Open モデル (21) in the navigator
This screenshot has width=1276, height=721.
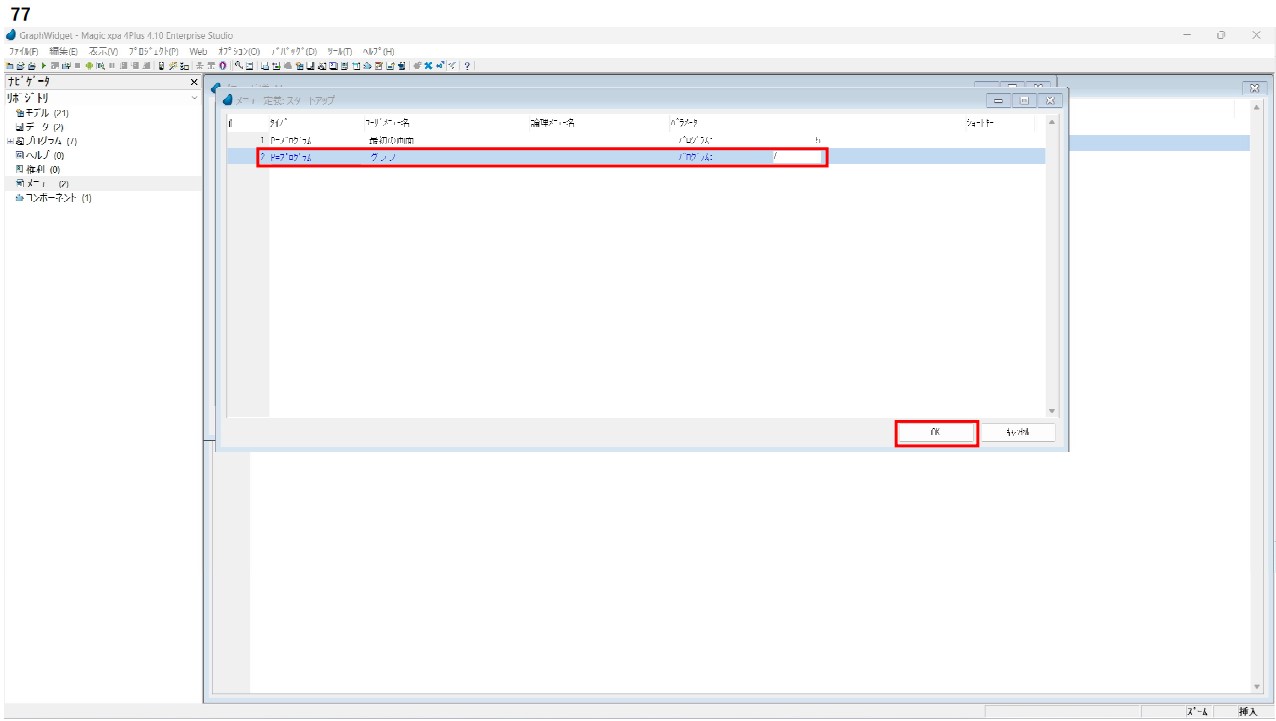42,113
